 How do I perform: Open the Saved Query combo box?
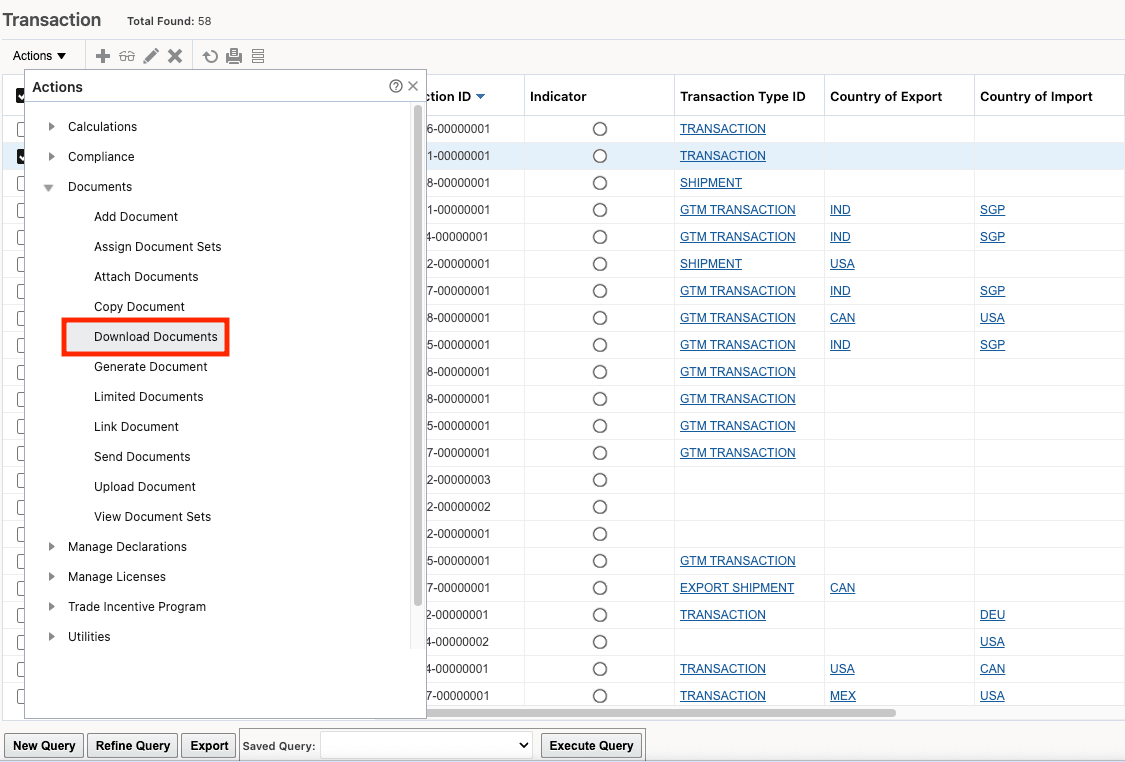(x=427, y=745)
